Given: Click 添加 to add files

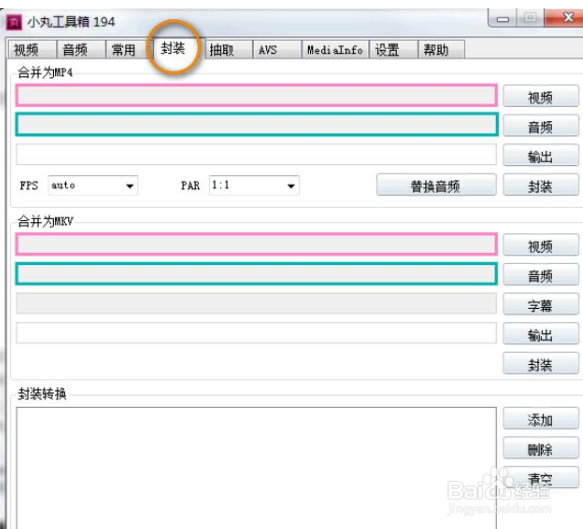Looking at the screenshot, I should tap(541, 419).
